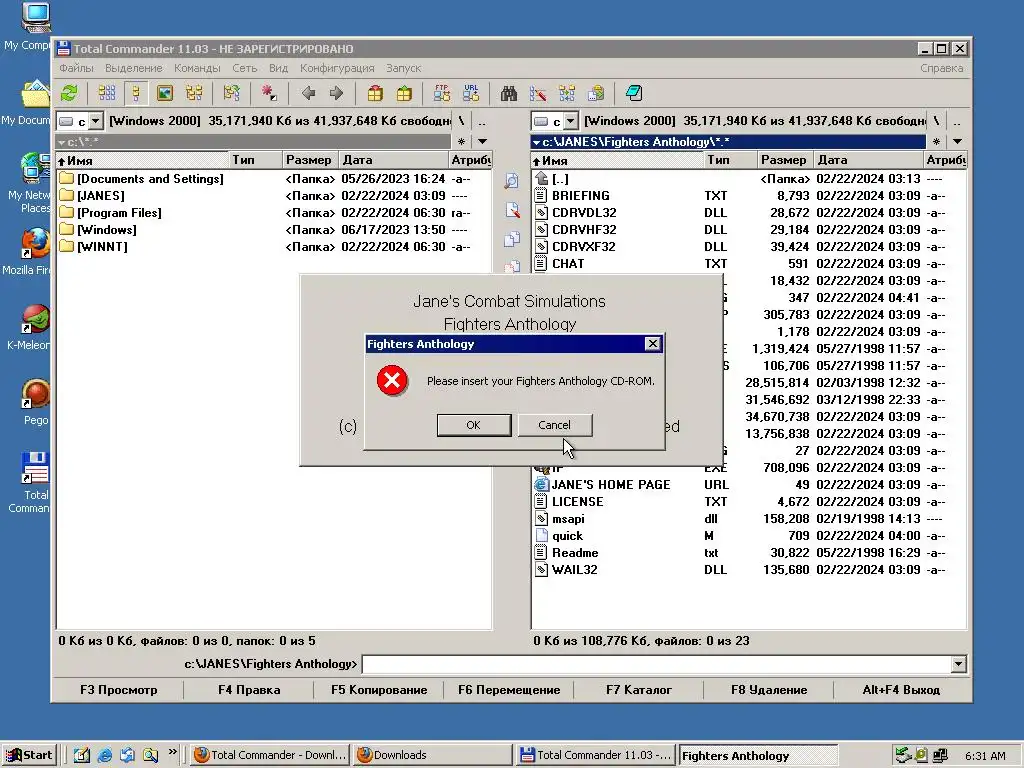The image size is (1024, 768).
Task: Select the detailed (full) view toolbar icon
Action: coord(136,93)
